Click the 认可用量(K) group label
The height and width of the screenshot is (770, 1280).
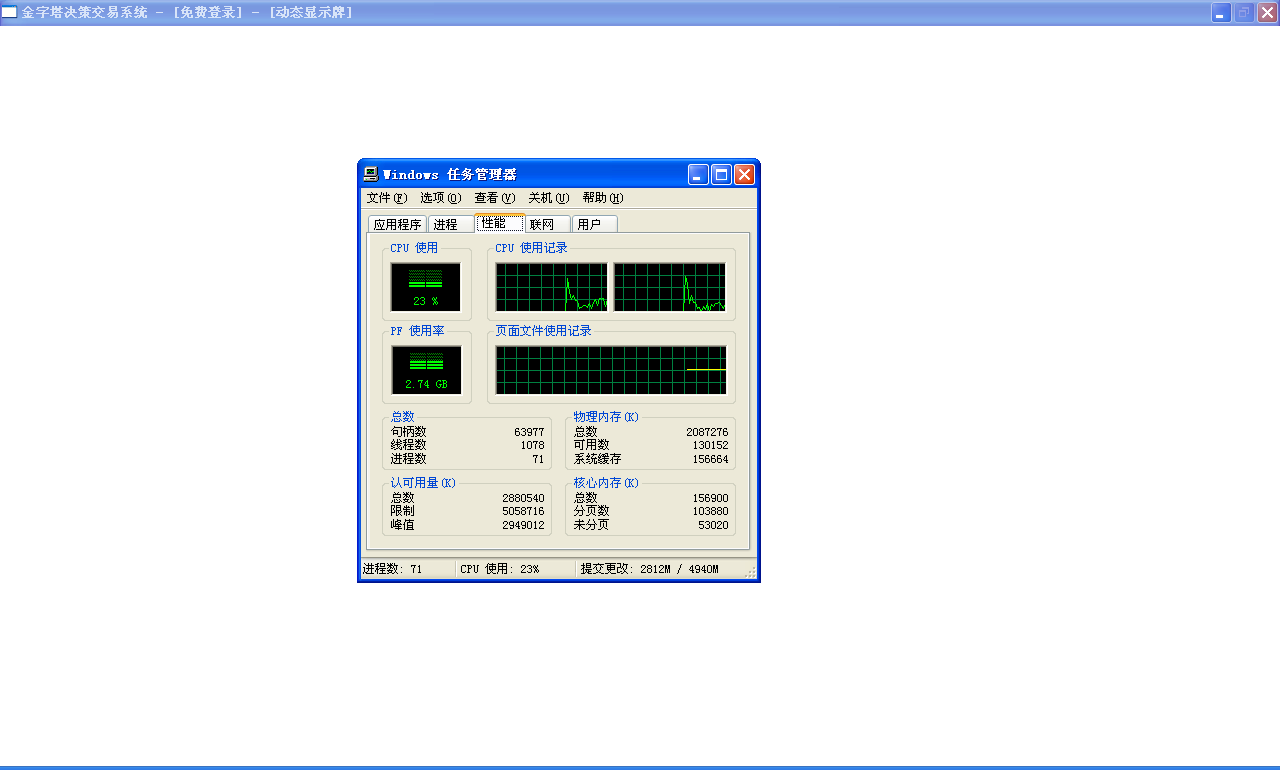point(423,483)
